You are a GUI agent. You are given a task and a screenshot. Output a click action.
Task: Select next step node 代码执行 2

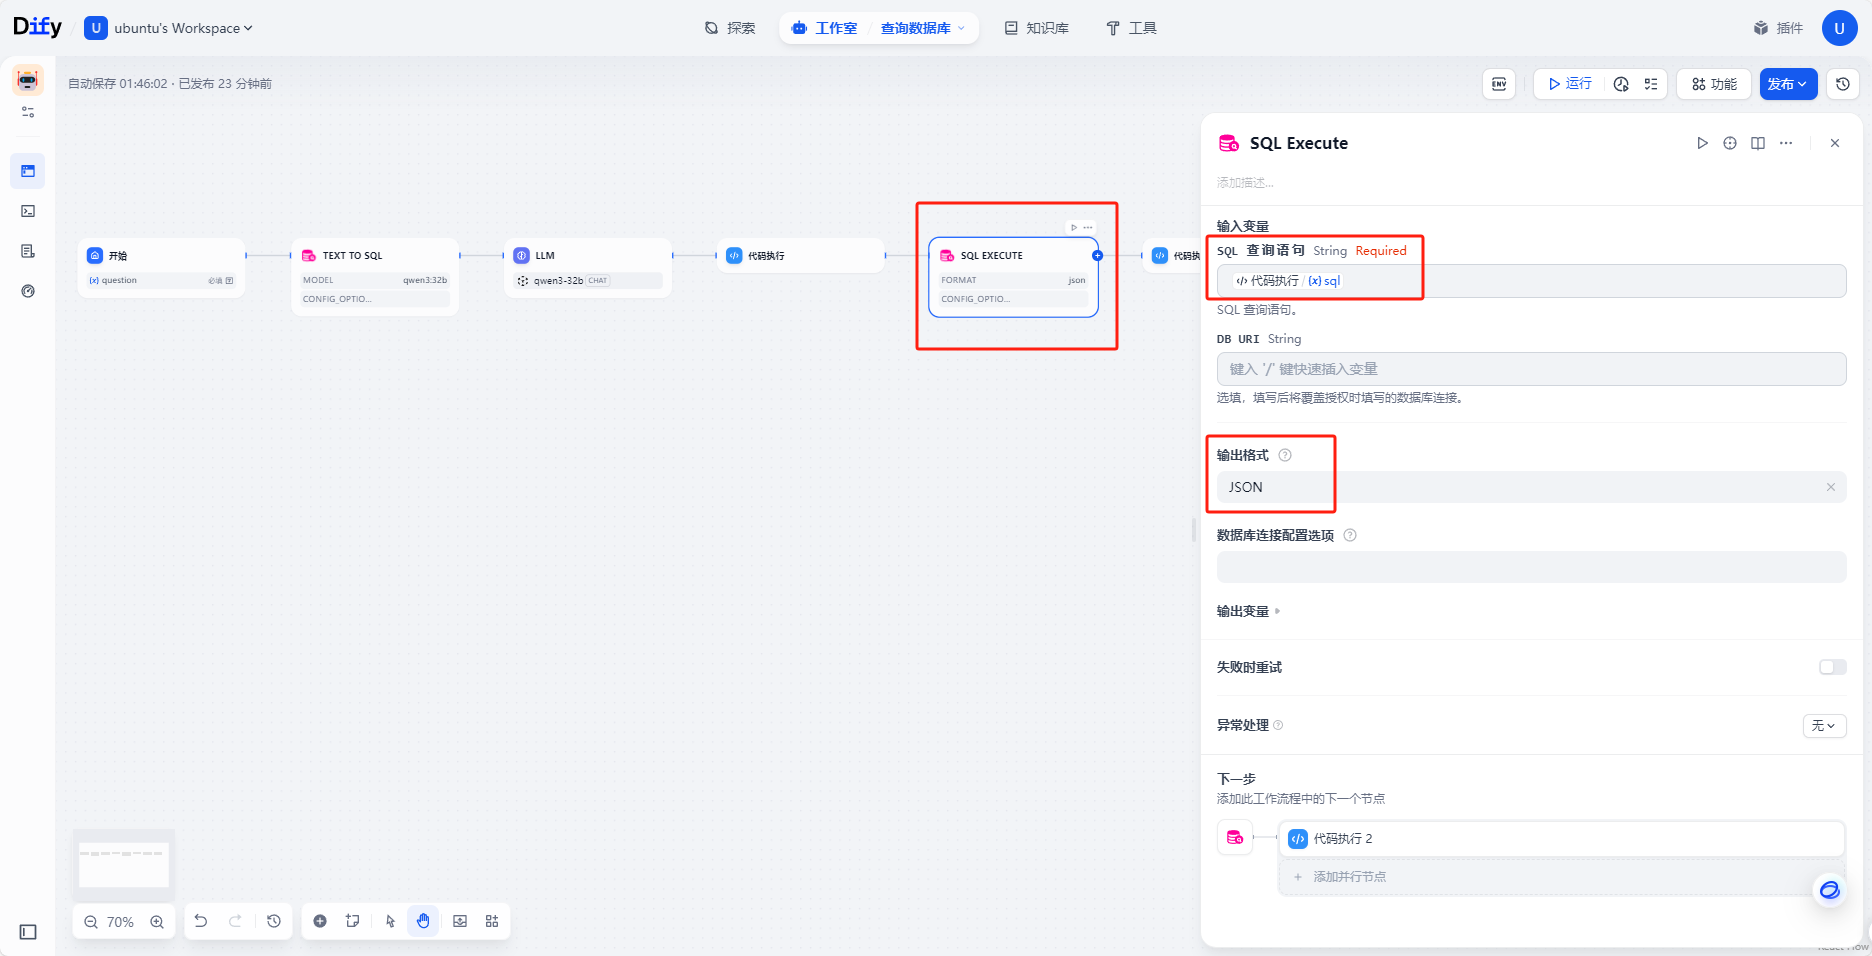click(1561, 839)
